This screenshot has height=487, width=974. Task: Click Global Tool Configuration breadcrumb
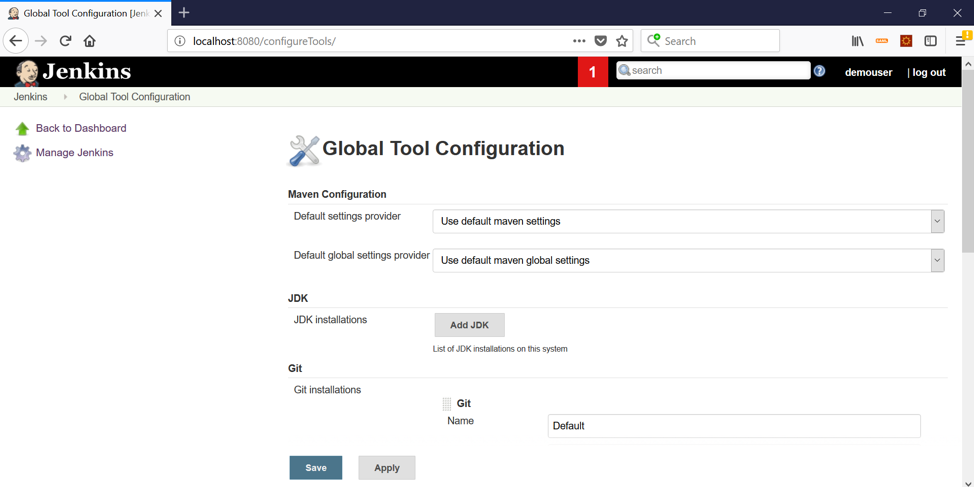[x=135, y=97]
